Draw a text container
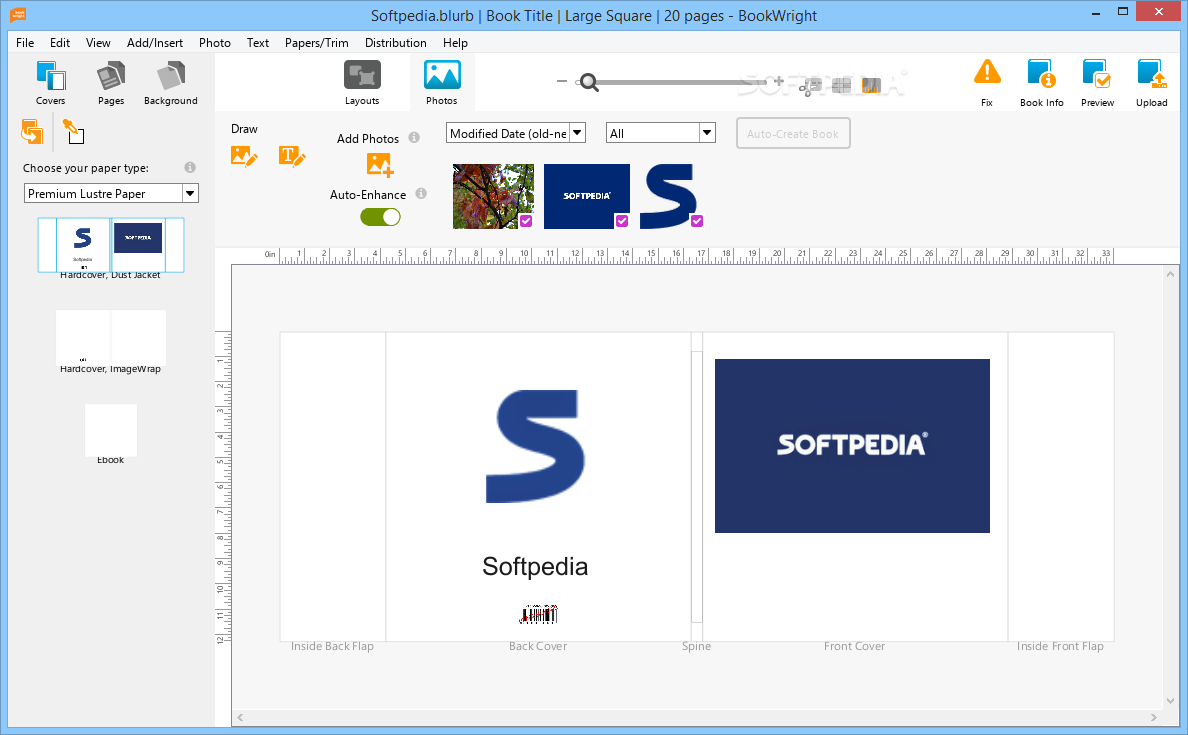The image size is (1188, 735). 292,157
